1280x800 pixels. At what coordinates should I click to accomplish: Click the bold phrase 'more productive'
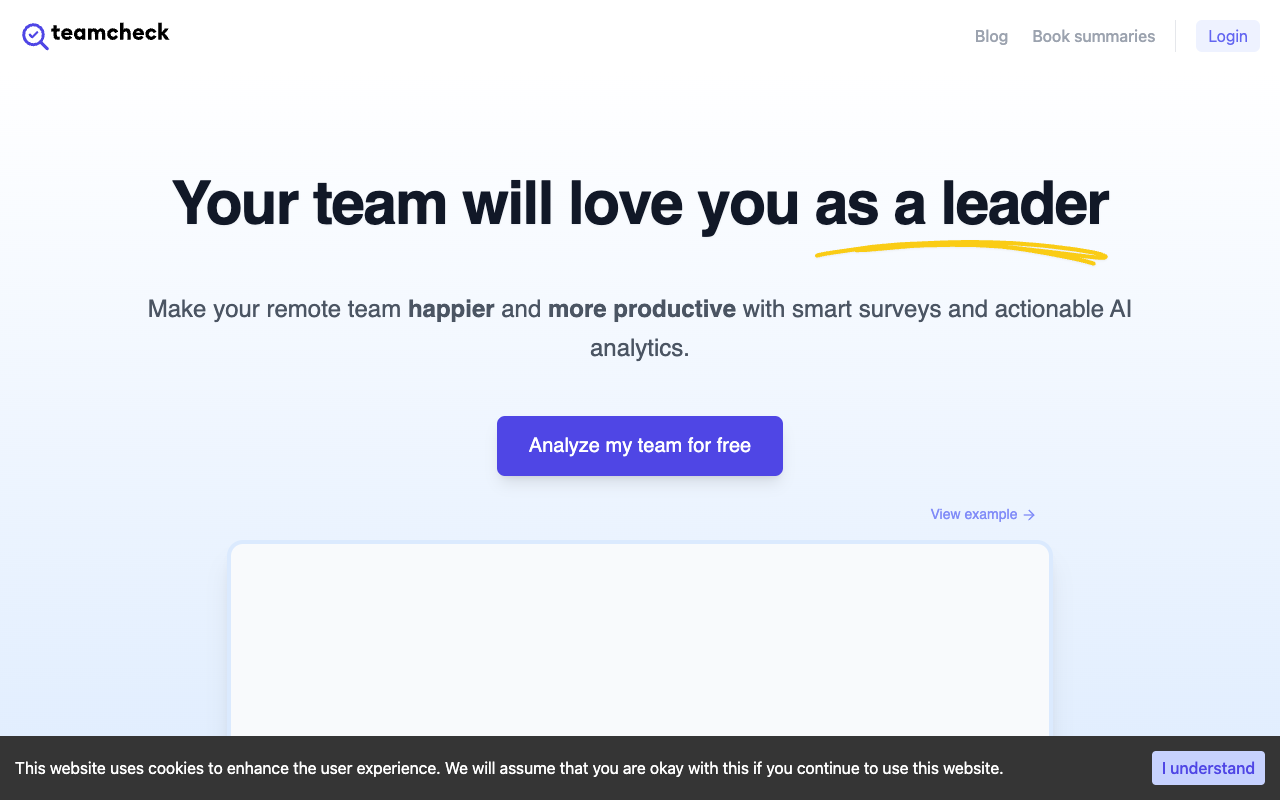[642, 309]
